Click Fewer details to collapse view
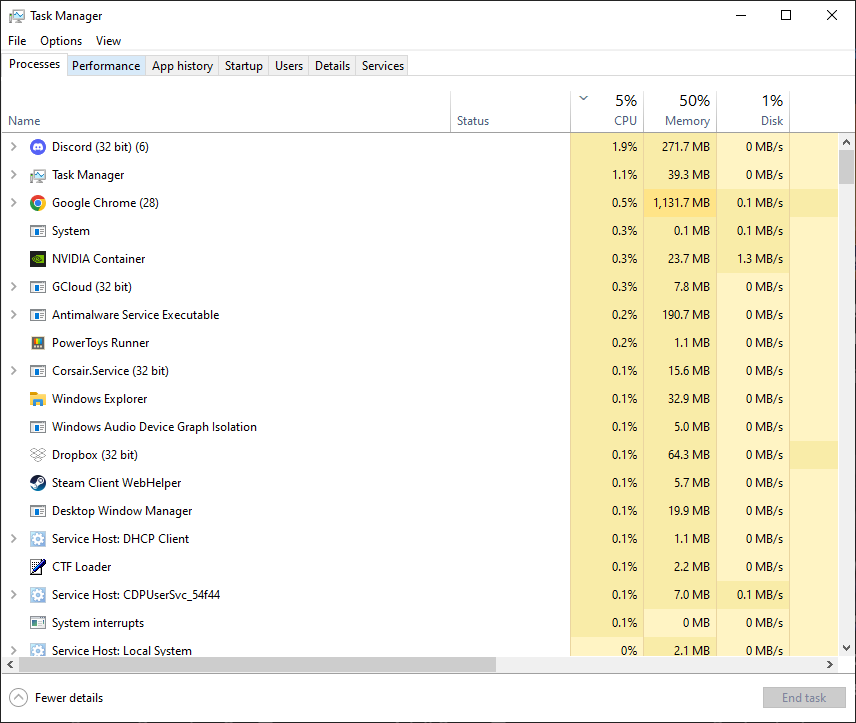The height and width of the screenshot is (723, 856). (56, 698)
